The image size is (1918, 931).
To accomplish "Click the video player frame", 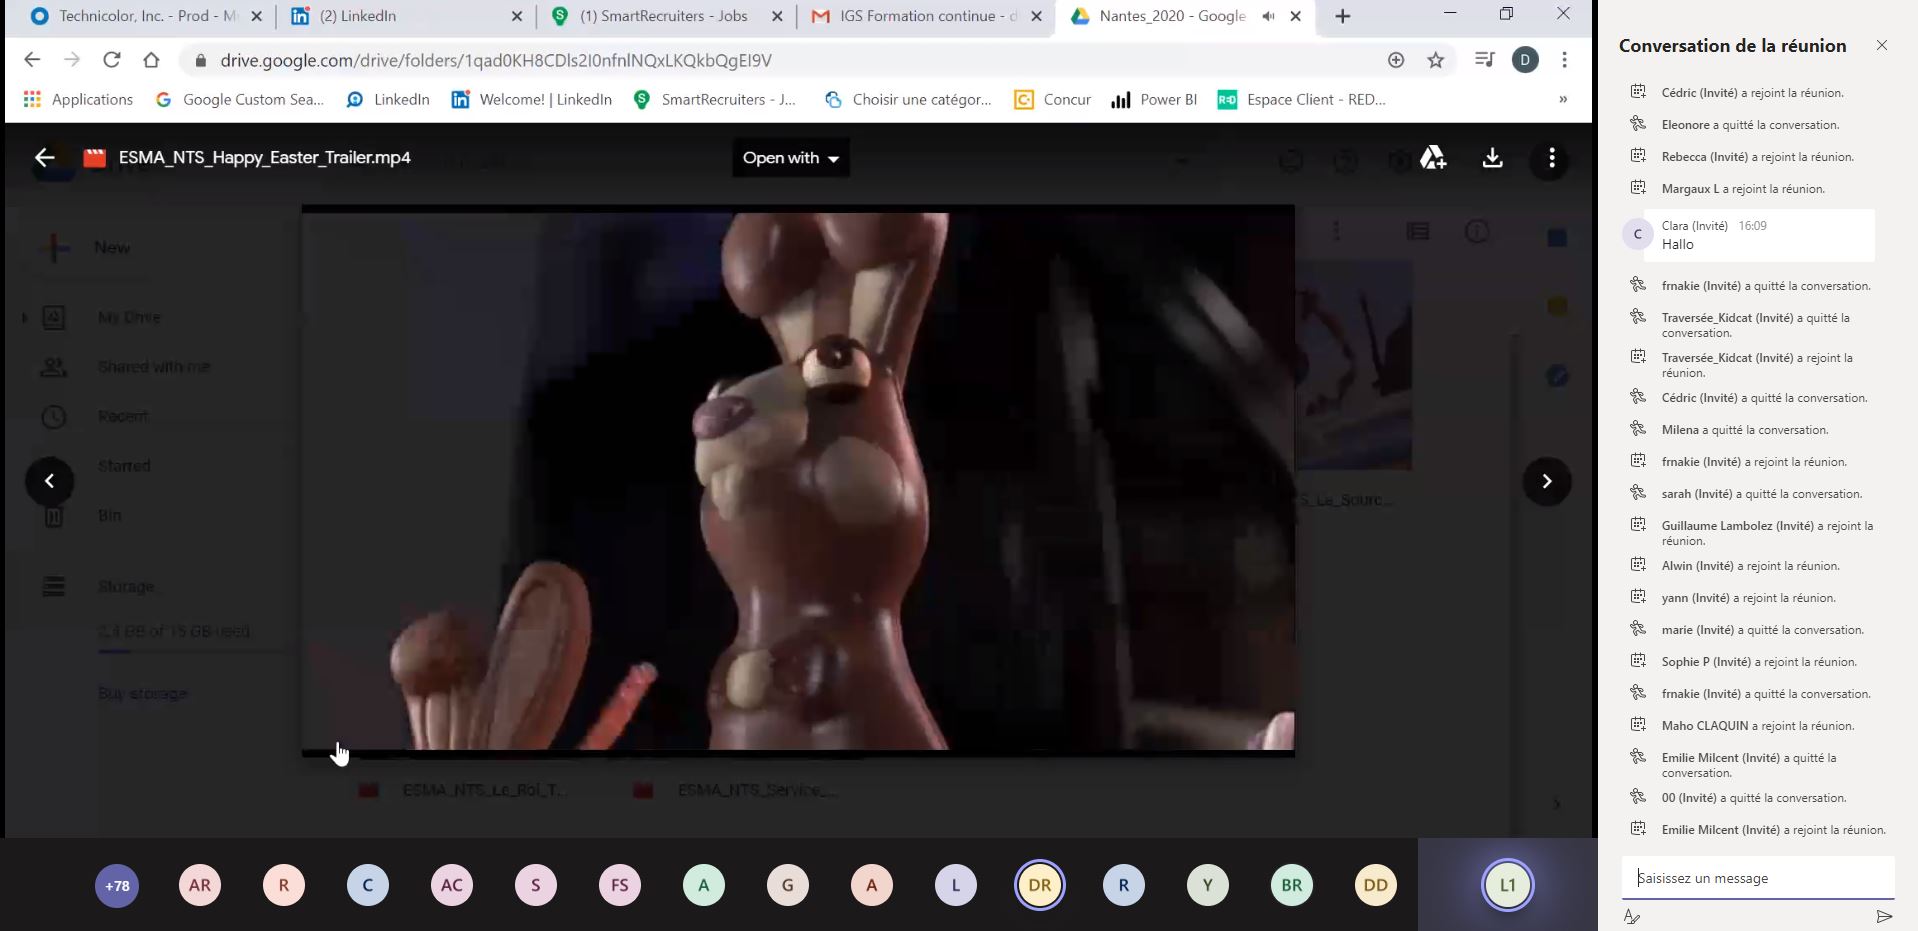I will 798,480.
